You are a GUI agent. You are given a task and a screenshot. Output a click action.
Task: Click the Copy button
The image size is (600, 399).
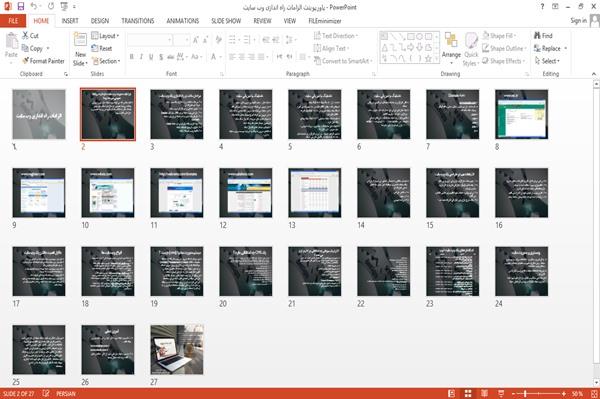(36, 48)
